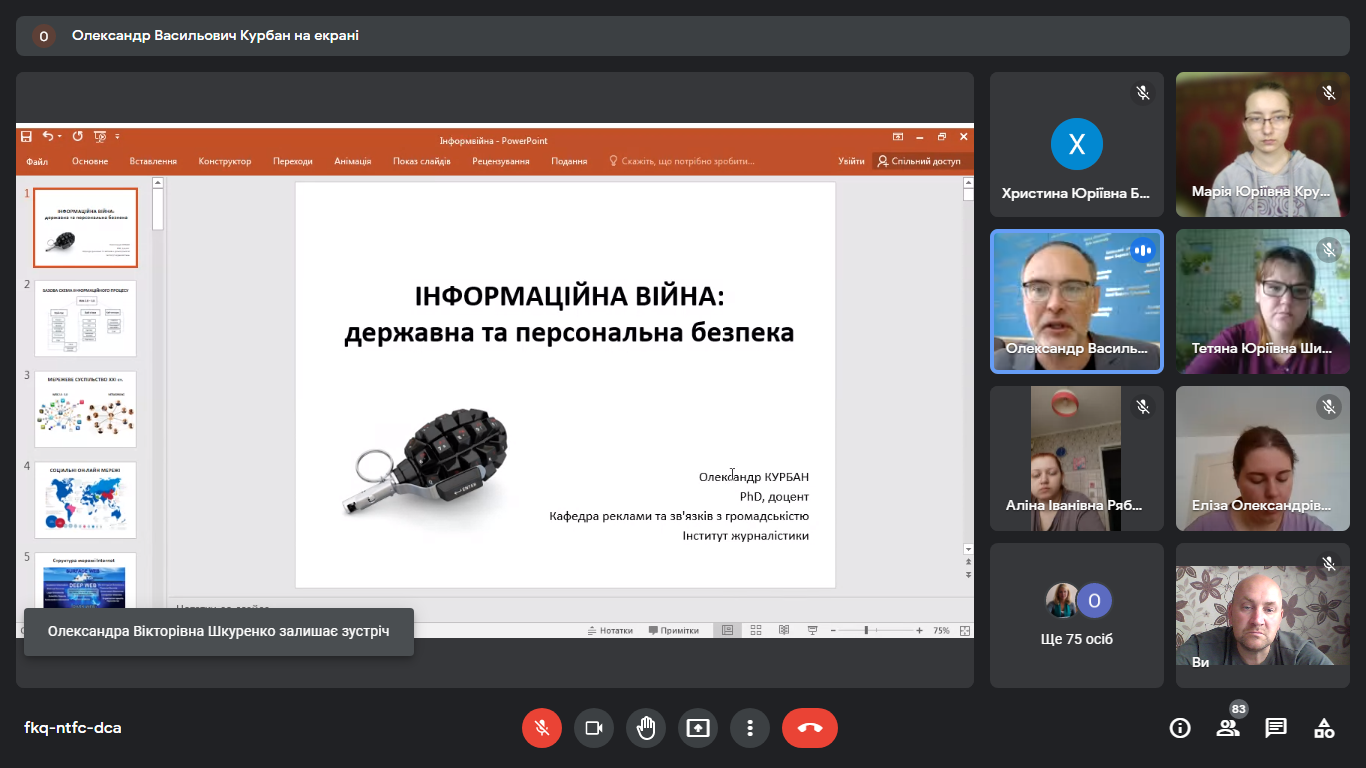Expand the Quick Access Toolbar dropdown arrow

[x=117, y=137]
